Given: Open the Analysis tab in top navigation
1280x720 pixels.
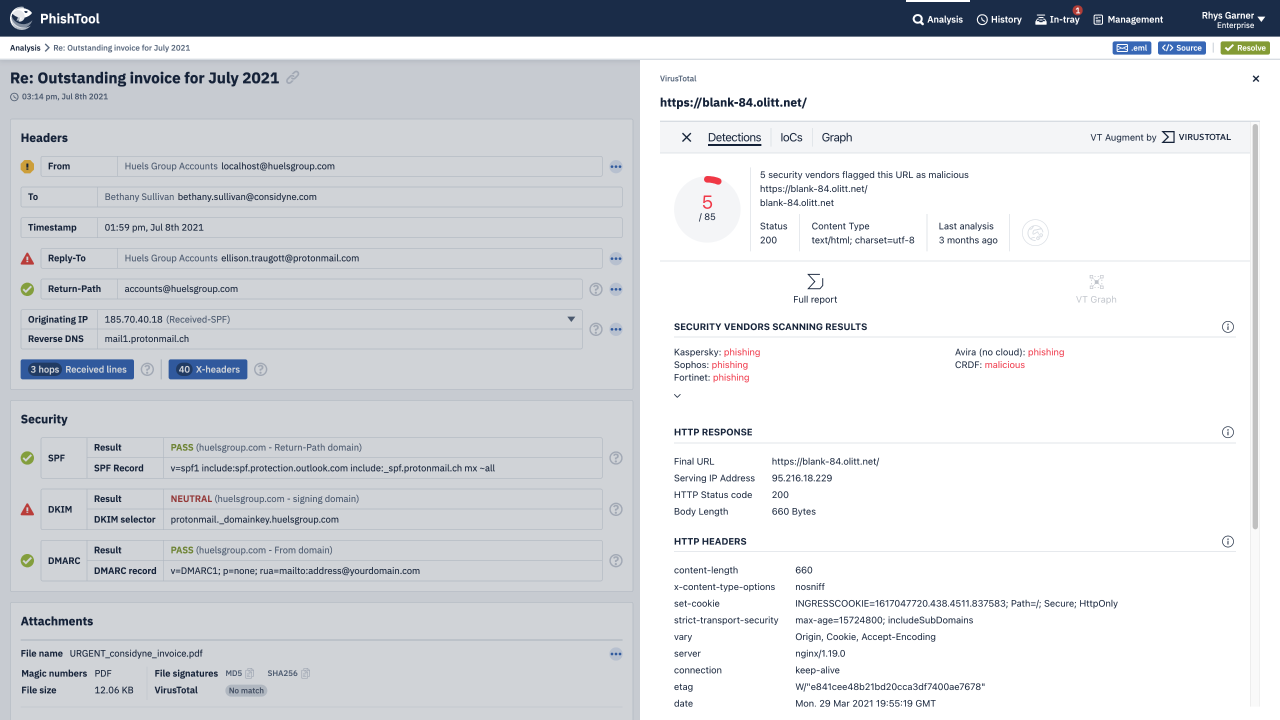Looking at the screenshot, I should point(937,19).
